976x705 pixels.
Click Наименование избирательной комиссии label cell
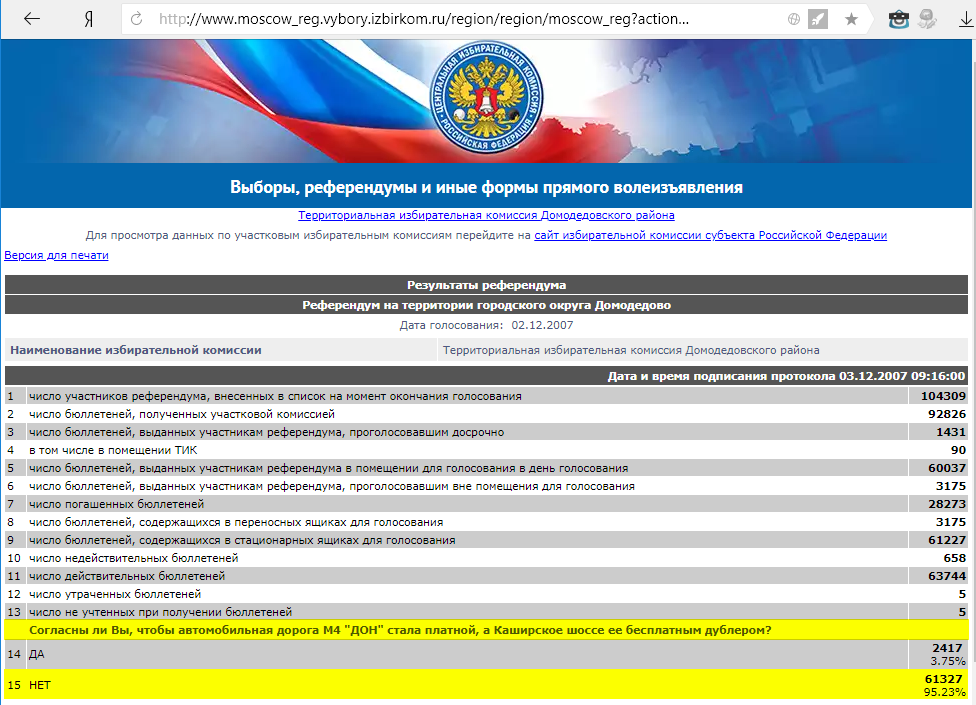coord(221,350)
